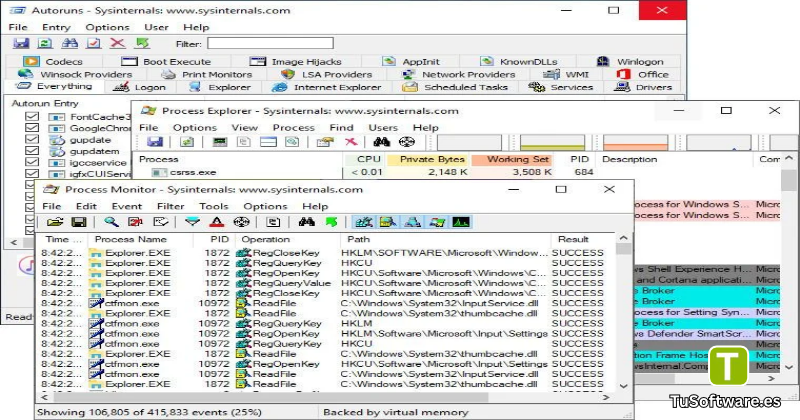Click Save icon in Process Explorer toolbar
Image resolution: width=800 pixels, height=420 pixels.
tap(155, 142)
